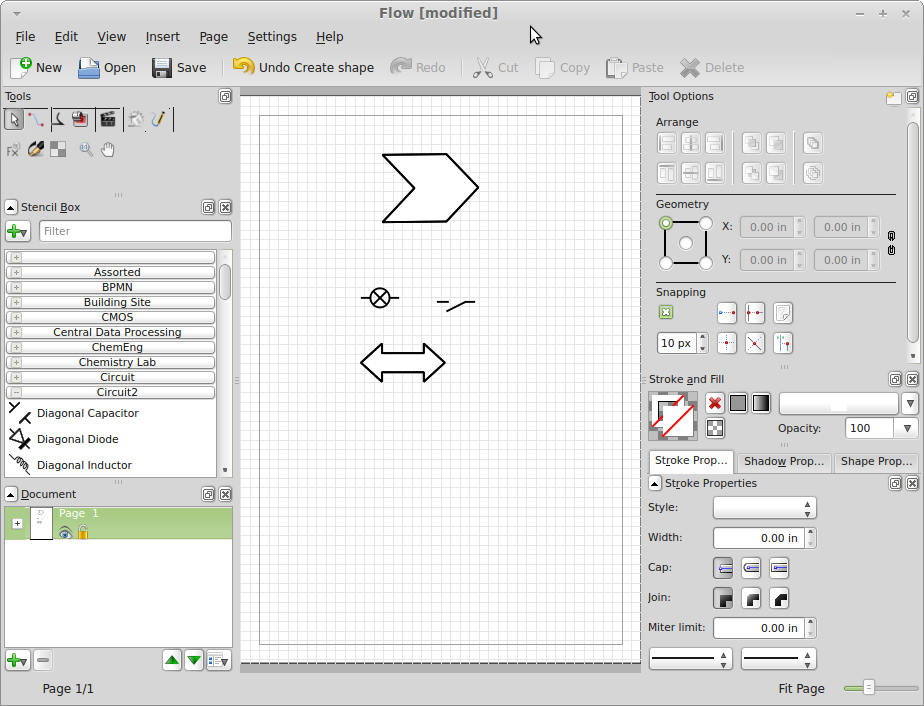Toggle the green snapping checkbox

tap(666, 312)
